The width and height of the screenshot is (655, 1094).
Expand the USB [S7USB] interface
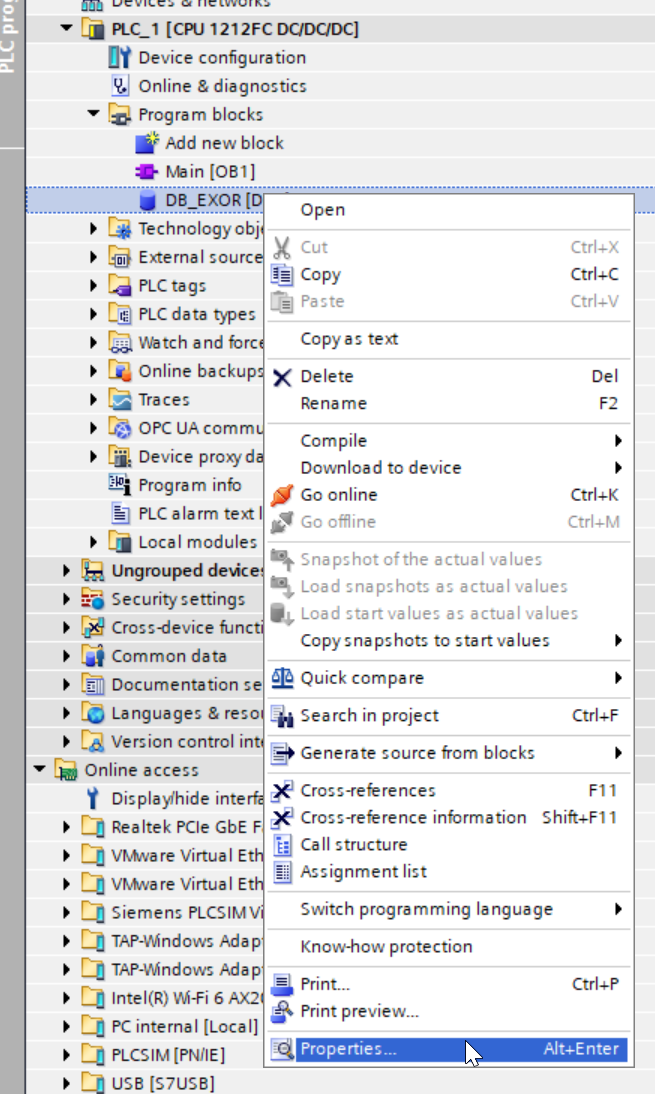click(x=66, y=1084)
